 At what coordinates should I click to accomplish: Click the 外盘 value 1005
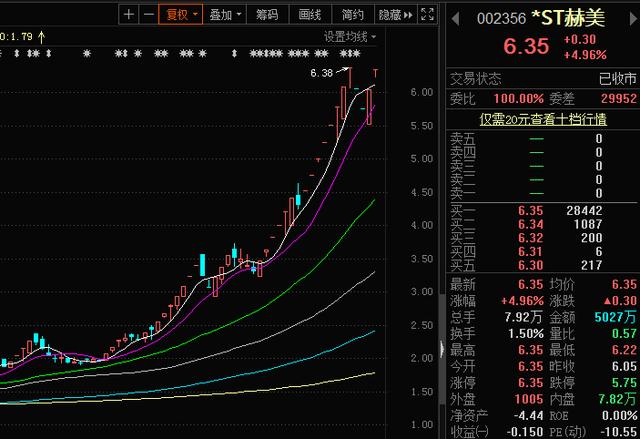tap(529, 399)
